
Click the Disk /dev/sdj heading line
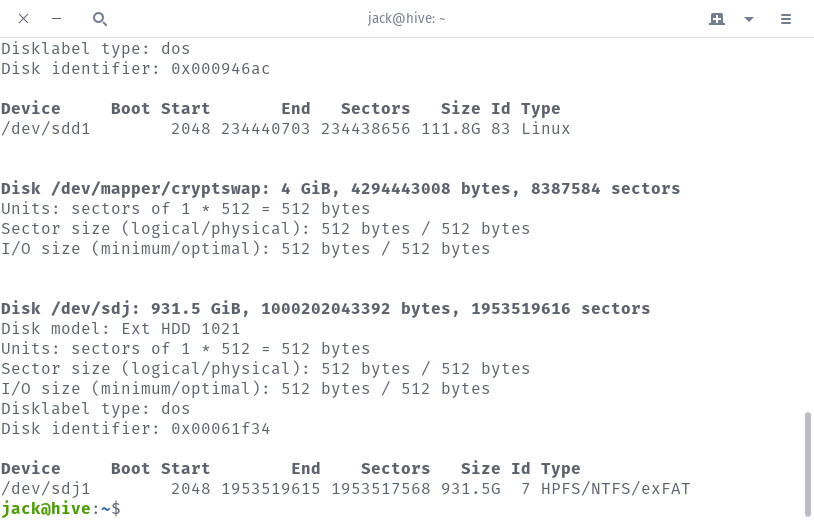[x=325, y=309]
